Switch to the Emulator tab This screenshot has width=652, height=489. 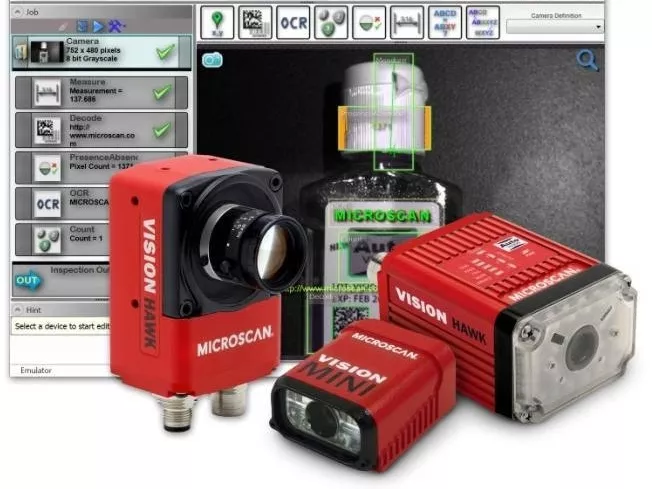click(x=36, y=370)
